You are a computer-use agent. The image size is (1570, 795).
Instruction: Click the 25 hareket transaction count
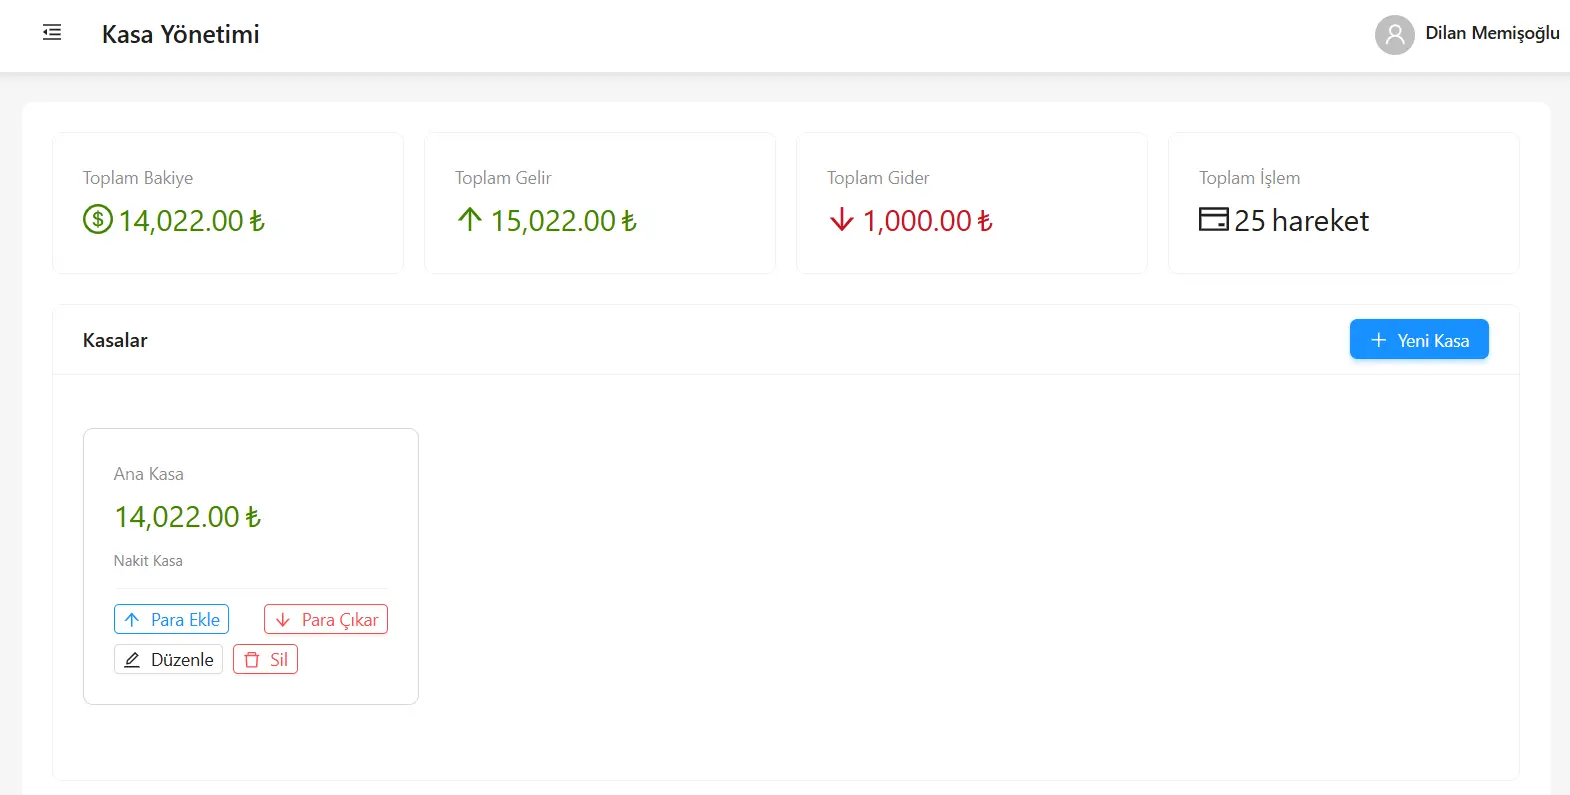pyautogui.click(x=1301, y=220)
